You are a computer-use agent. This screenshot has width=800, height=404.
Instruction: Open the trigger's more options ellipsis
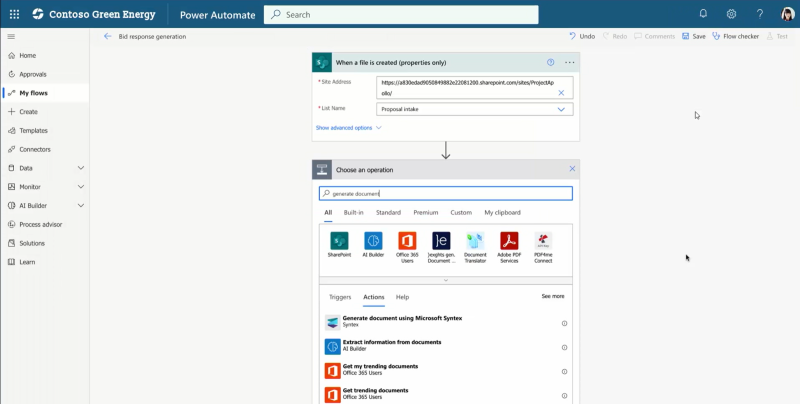point(569,62)
